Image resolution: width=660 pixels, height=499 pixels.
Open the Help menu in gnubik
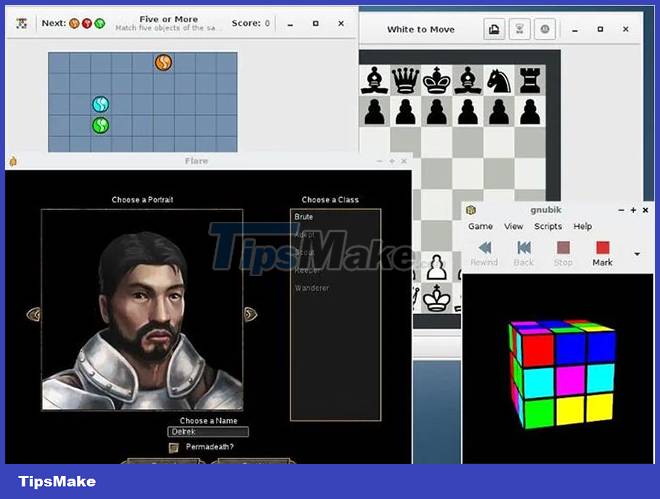(583, 226)
